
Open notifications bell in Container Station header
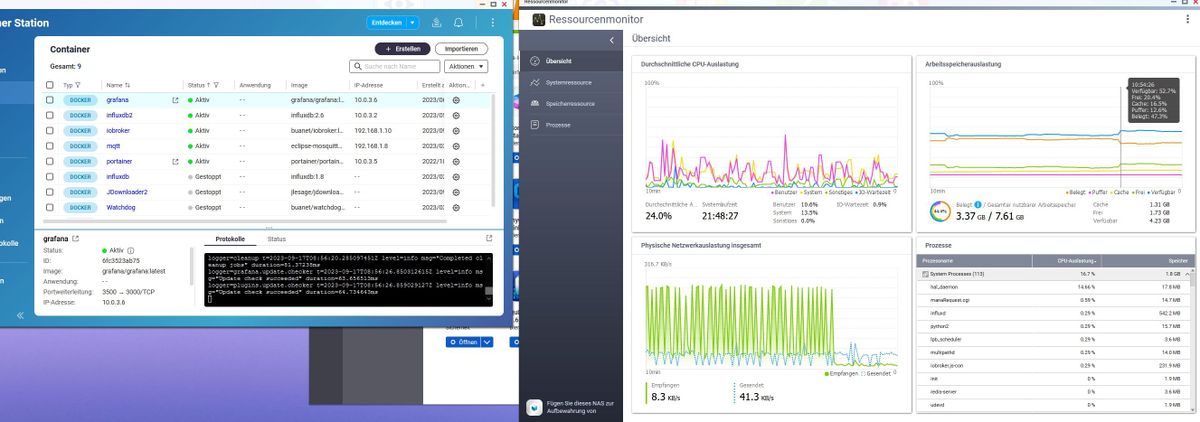(x=458, y=22)
